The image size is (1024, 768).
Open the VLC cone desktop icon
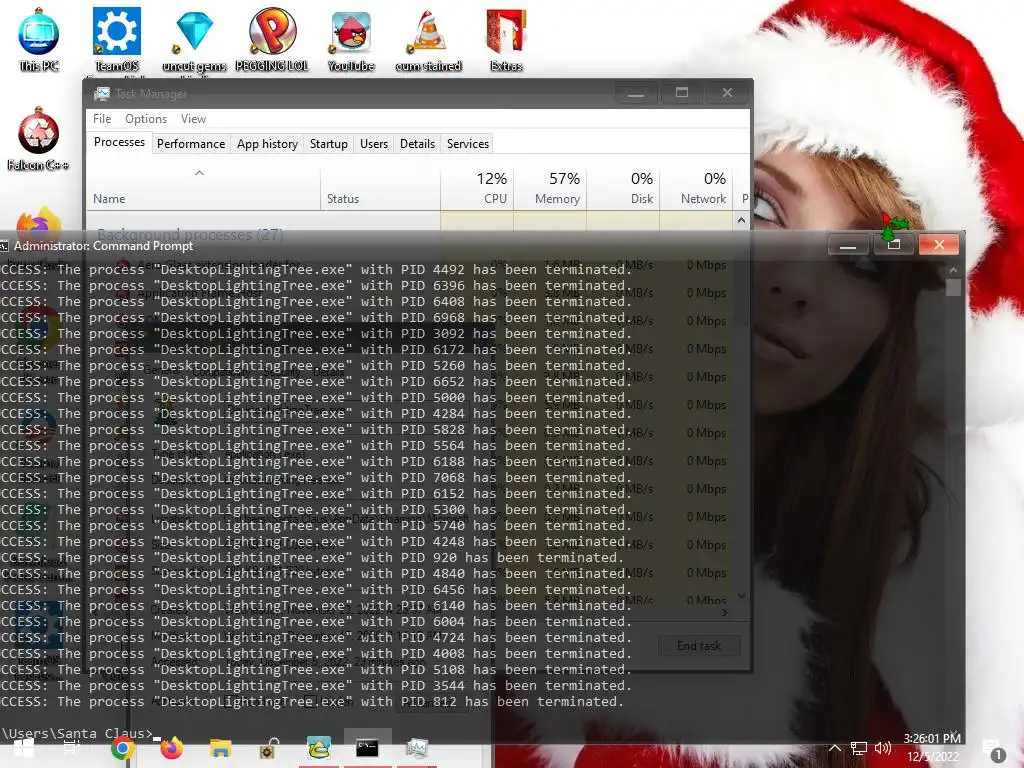(428, 40)
